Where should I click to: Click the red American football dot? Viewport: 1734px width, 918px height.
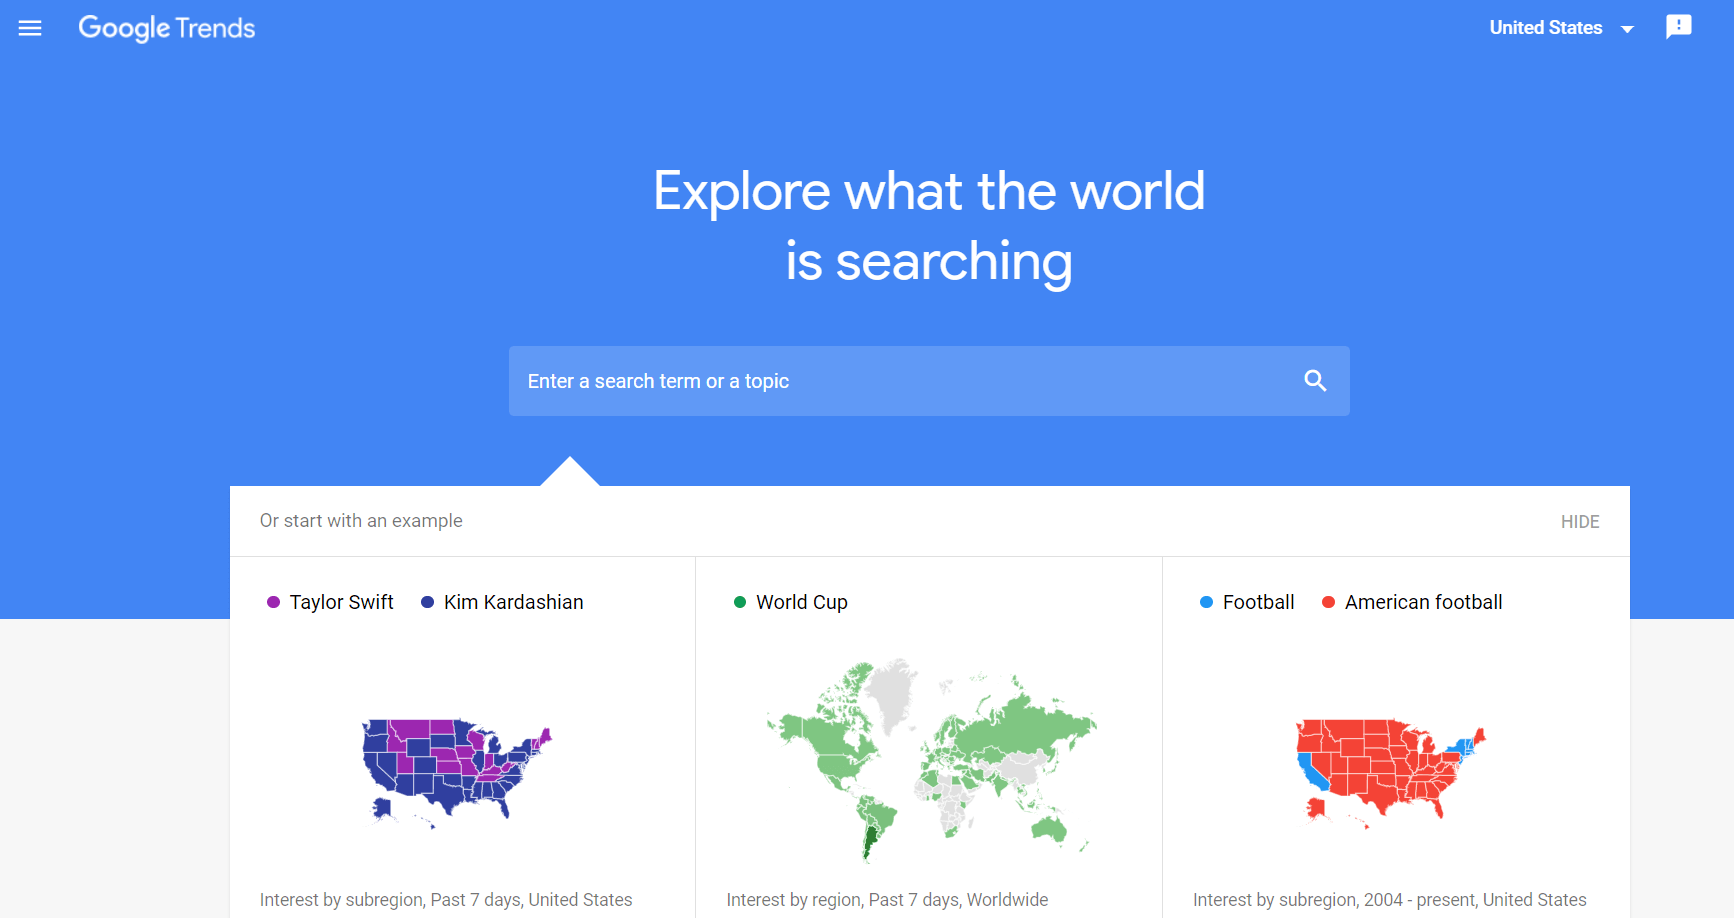(x=1328, y=602)
